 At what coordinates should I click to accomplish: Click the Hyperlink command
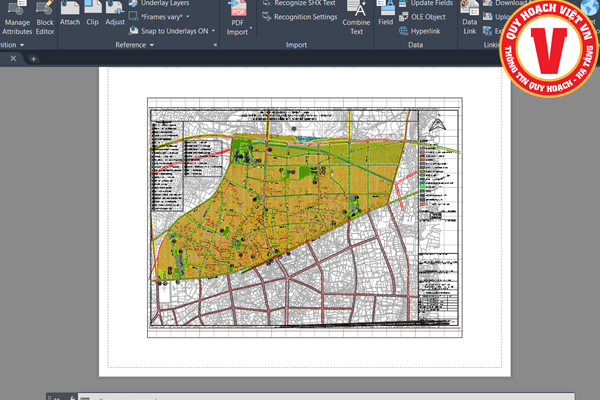tap(424, 31)
